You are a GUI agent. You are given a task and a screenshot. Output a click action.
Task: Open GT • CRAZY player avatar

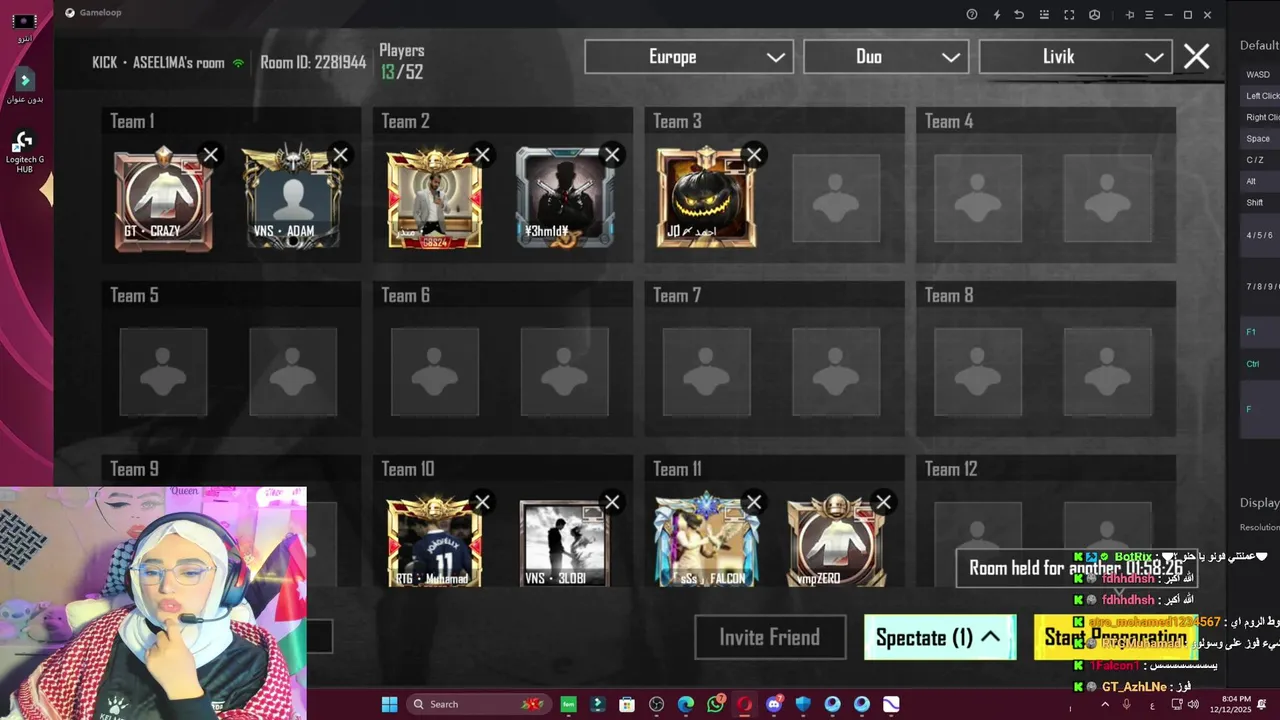[x=163, y=198]
